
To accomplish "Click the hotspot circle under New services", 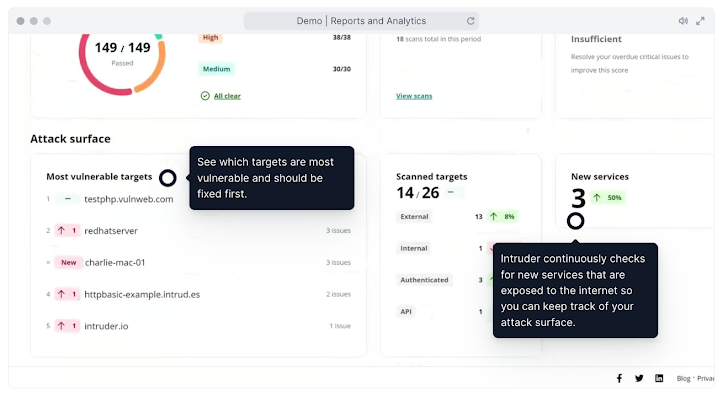I will click(575, 221).
